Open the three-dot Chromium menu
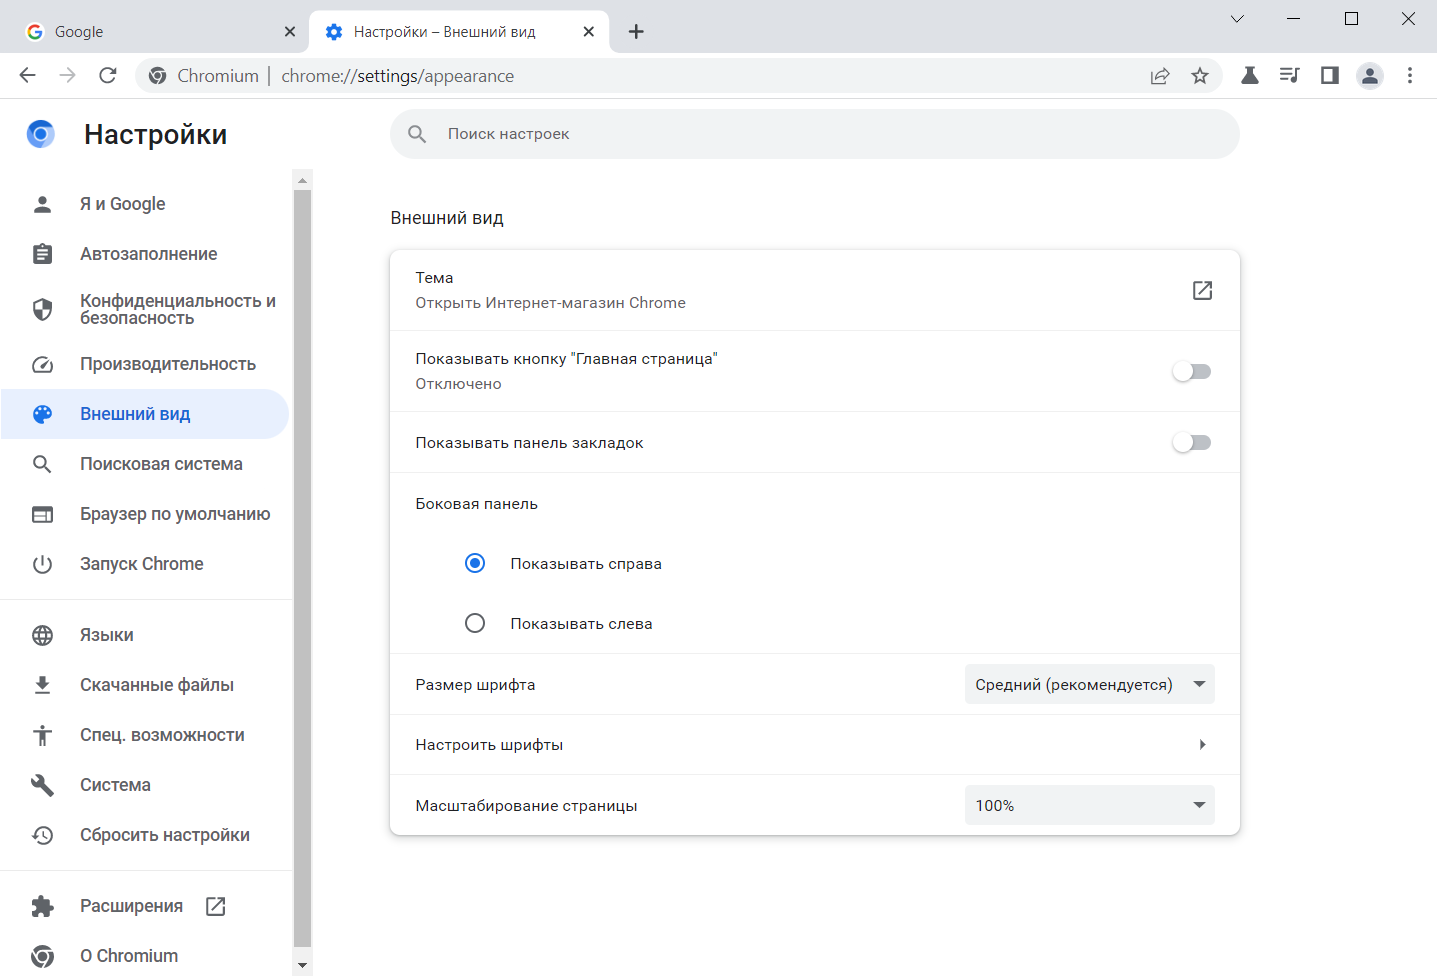The height and width of the screenshot is (976, 1437). coord(1410,75)
